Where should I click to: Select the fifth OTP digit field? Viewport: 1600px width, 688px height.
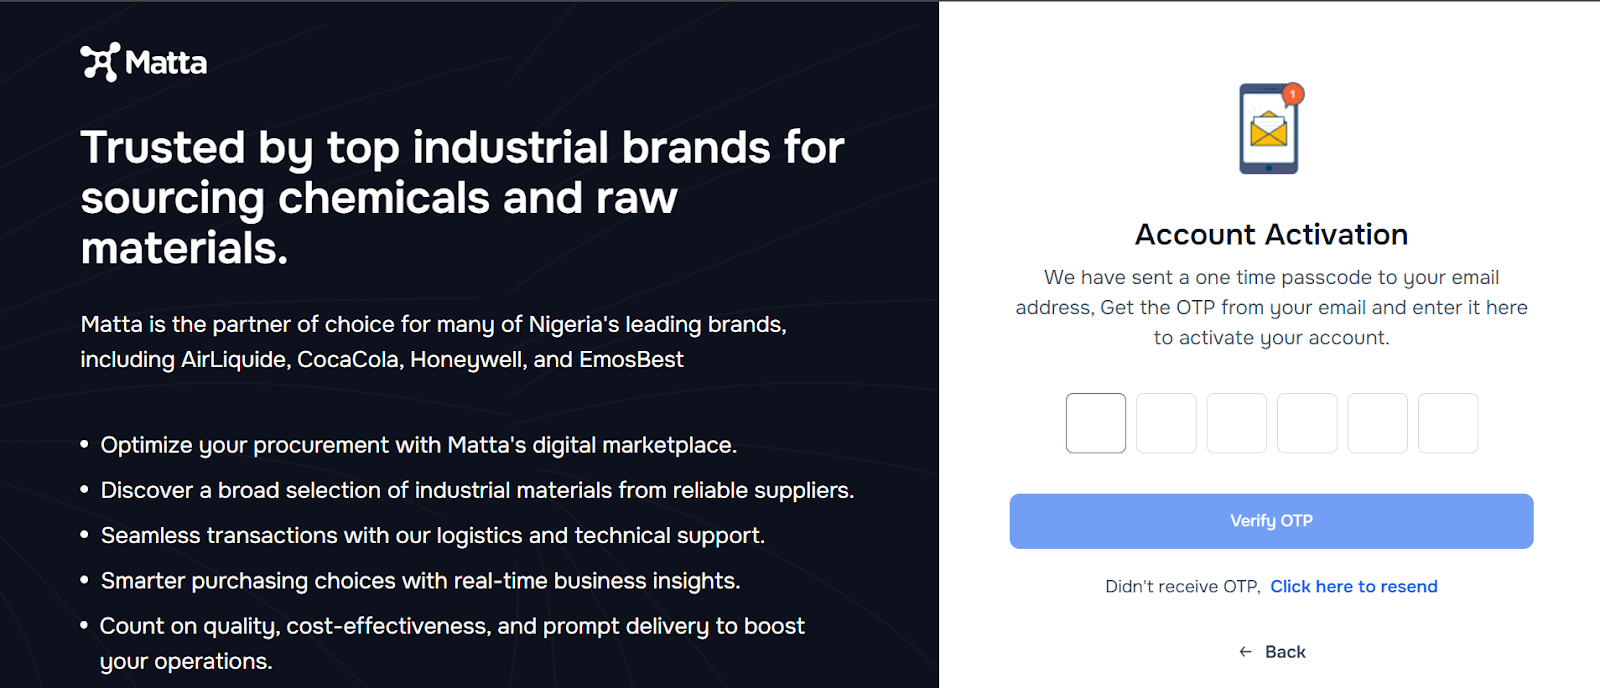tap(1378, 423)
